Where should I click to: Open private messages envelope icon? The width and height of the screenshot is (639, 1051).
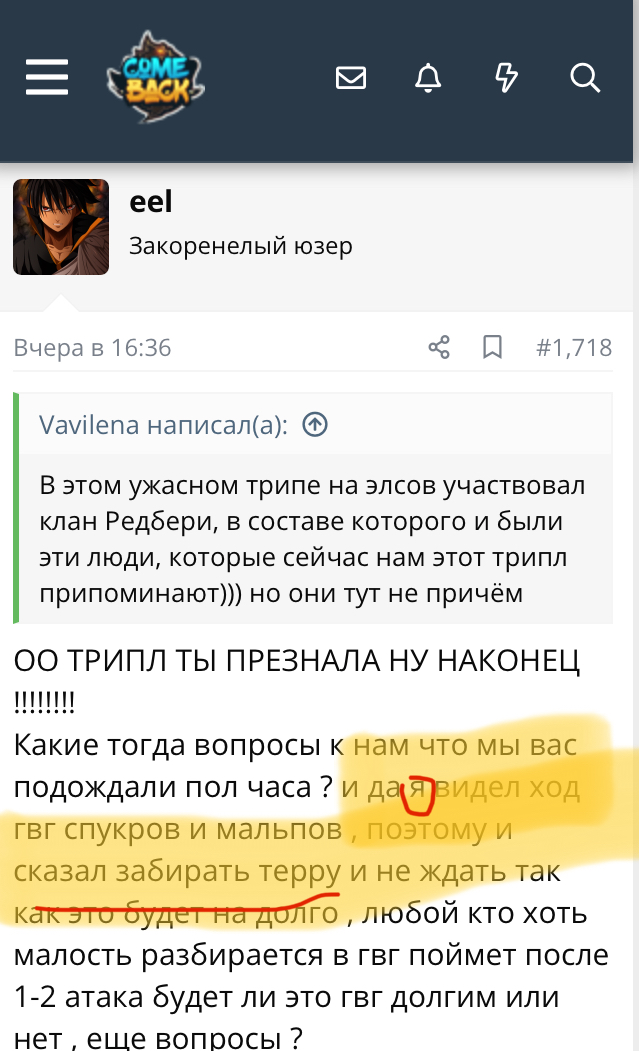351,78
